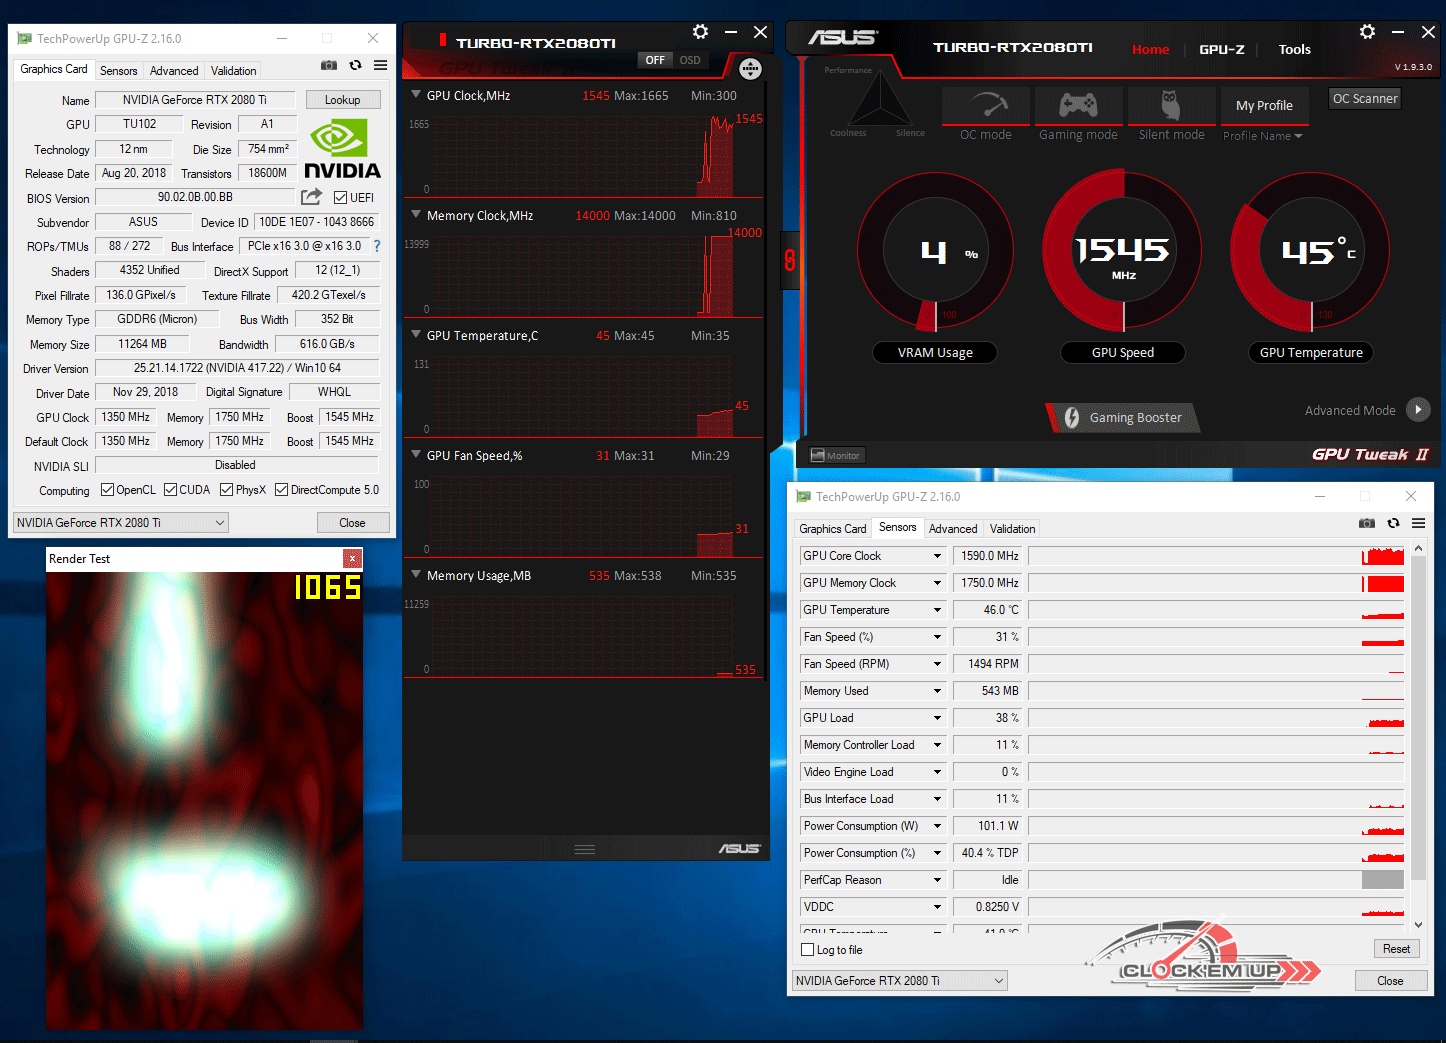Image resolution: width=1446 pixels, height=1043 pixels.
Task: Click the Gaming Booster rocket icon
Action: click(x=1072, y=417)
